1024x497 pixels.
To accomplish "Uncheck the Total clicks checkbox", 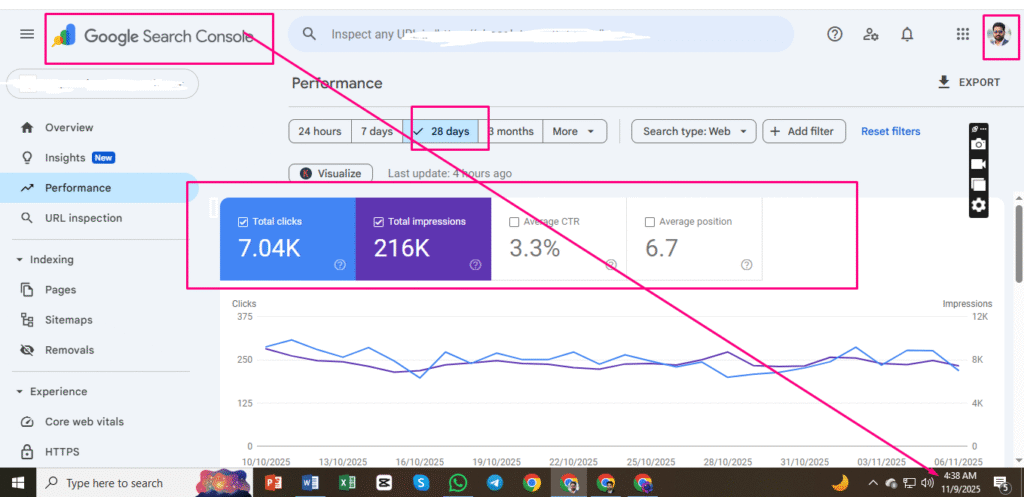I will pos(243,222).
